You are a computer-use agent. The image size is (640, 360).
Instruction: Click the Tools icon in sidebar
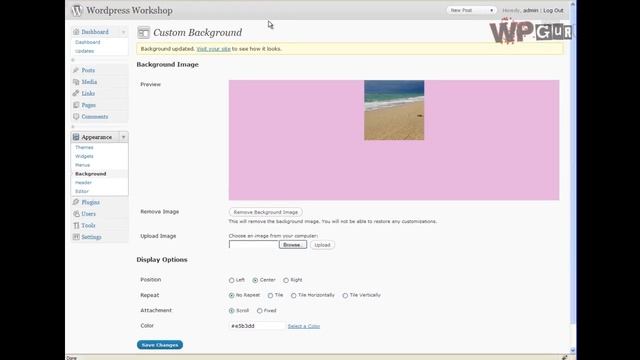(x=76, y=225)
